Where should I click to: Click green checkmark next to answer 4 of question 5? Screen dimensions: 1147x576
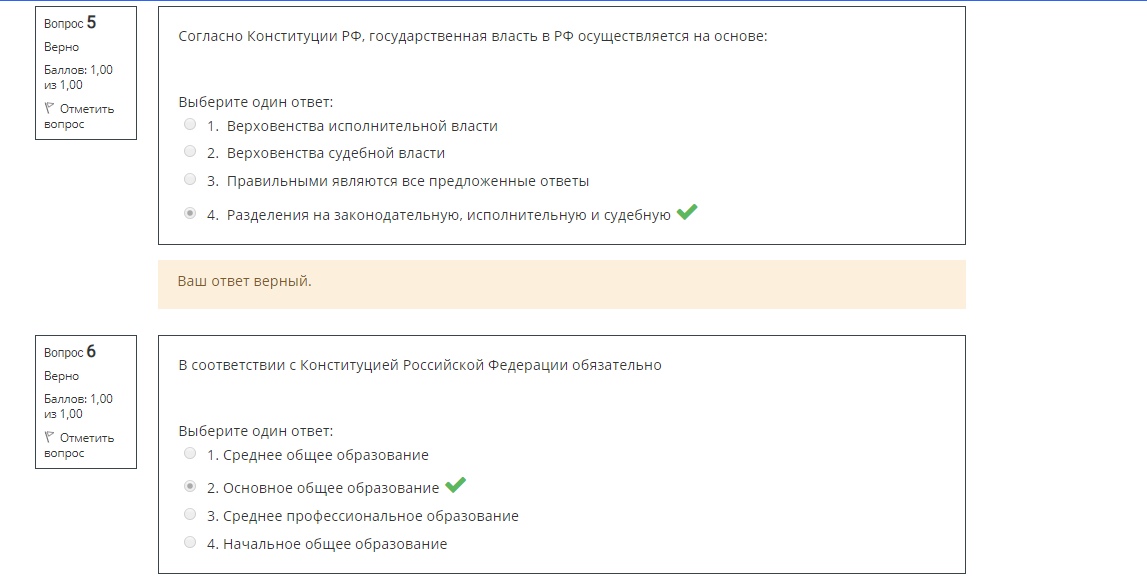tap(687, 212)
